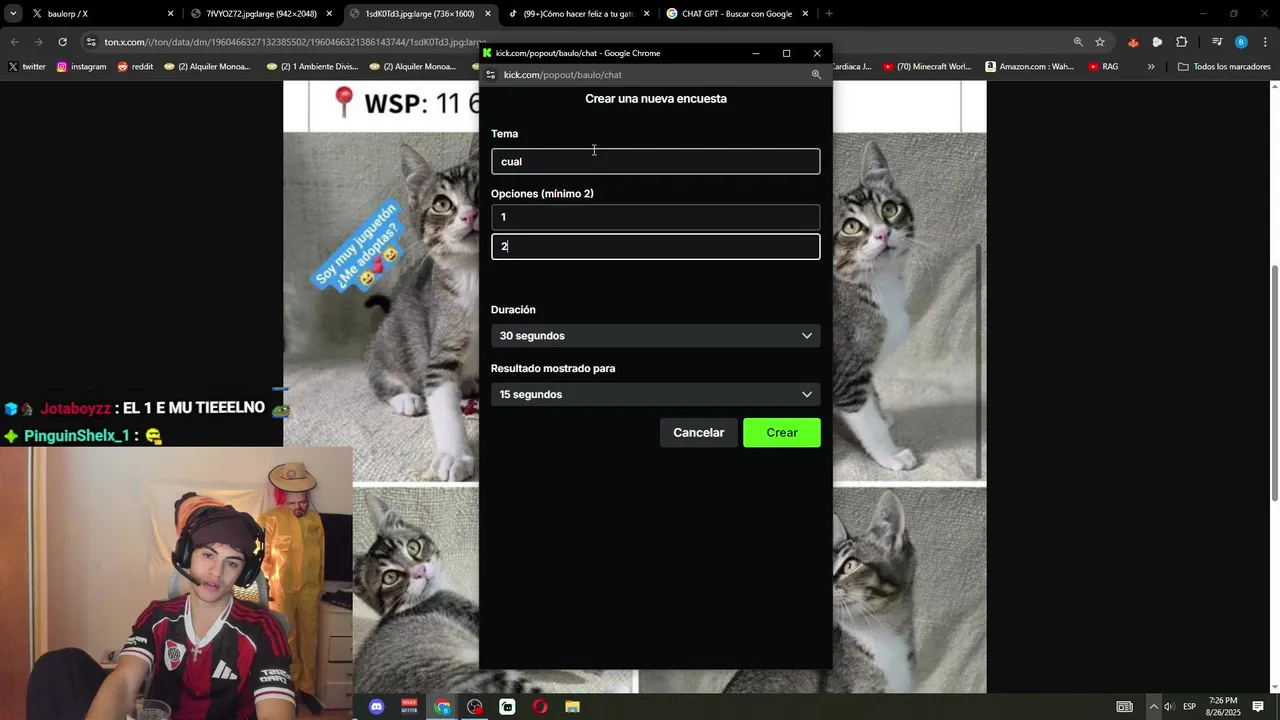The height and width of the screenshot is (720, 1280).
Task: Click the Brave-like red extension icon
Action: tap(1133, 42)
